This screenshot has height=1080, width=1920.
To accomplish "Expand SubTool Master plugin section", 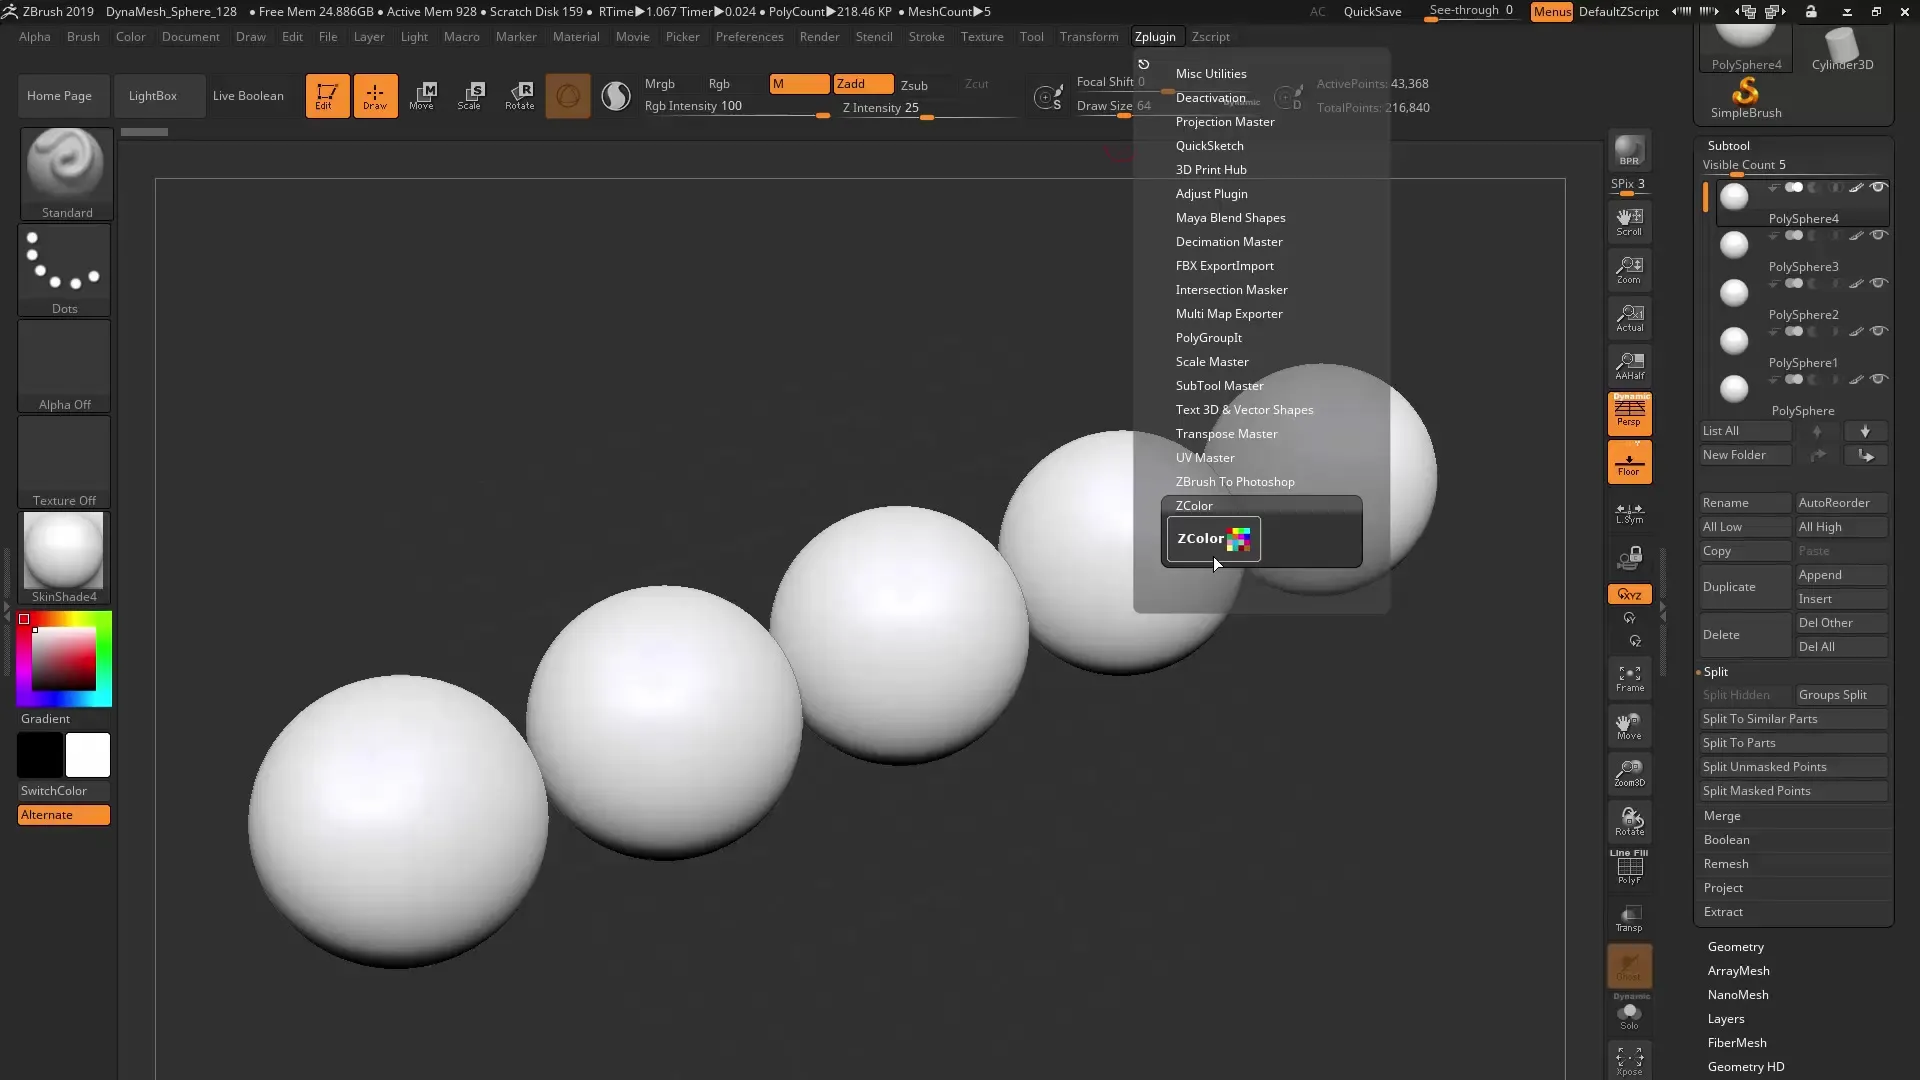I will (1219, 386).
